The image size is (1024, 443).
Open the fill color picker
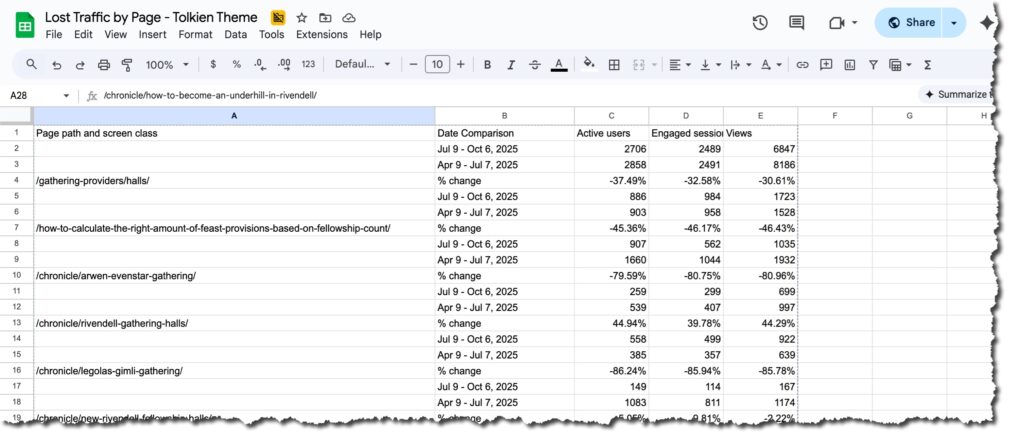click(x=588, y=64)
